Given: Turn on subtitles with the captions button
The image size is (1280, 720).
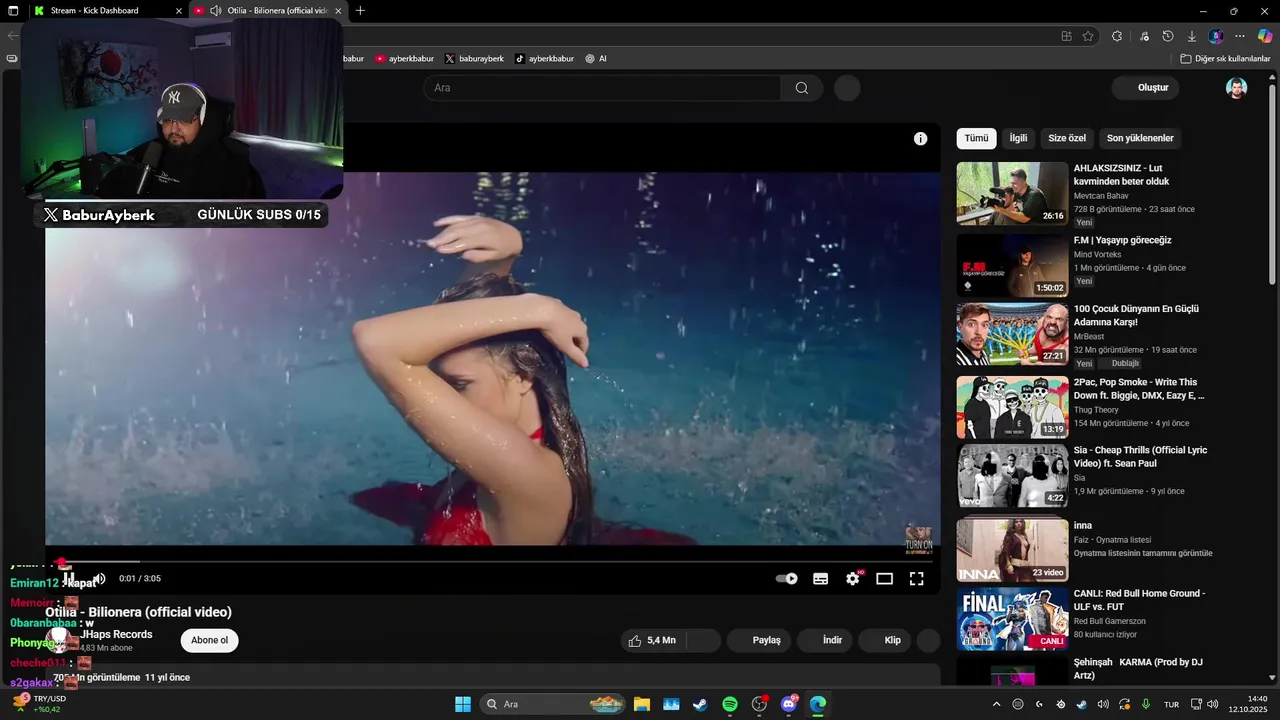Looking at the screenshot, I should click(x=820, y=578).
